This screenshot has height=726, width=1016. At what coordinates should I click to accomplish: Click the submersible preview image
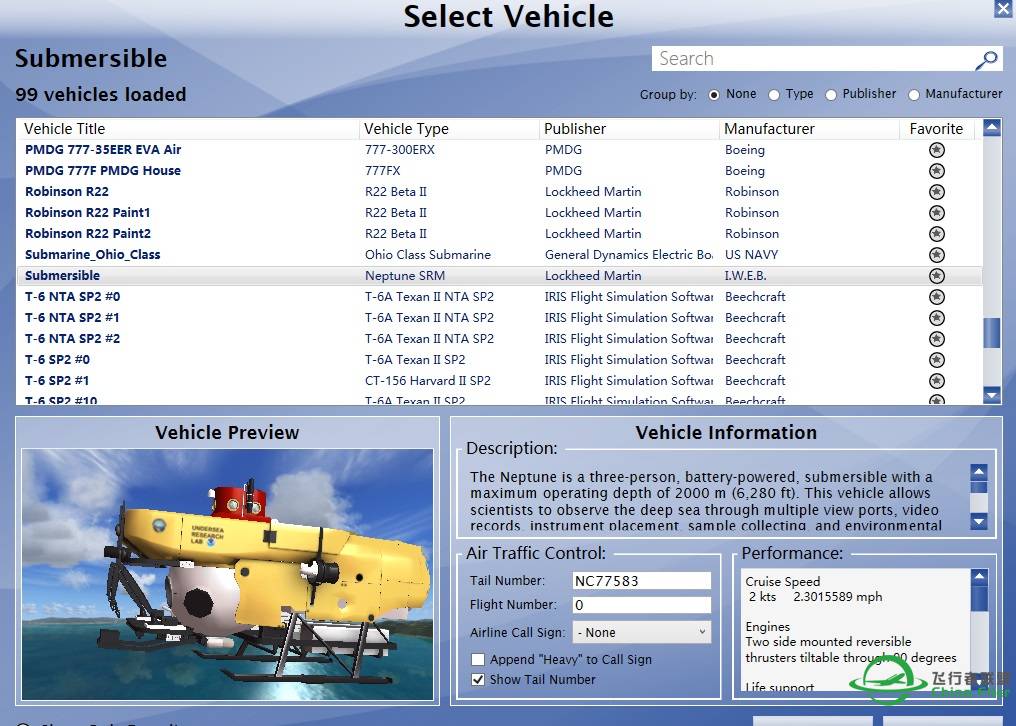coord(227,574)
